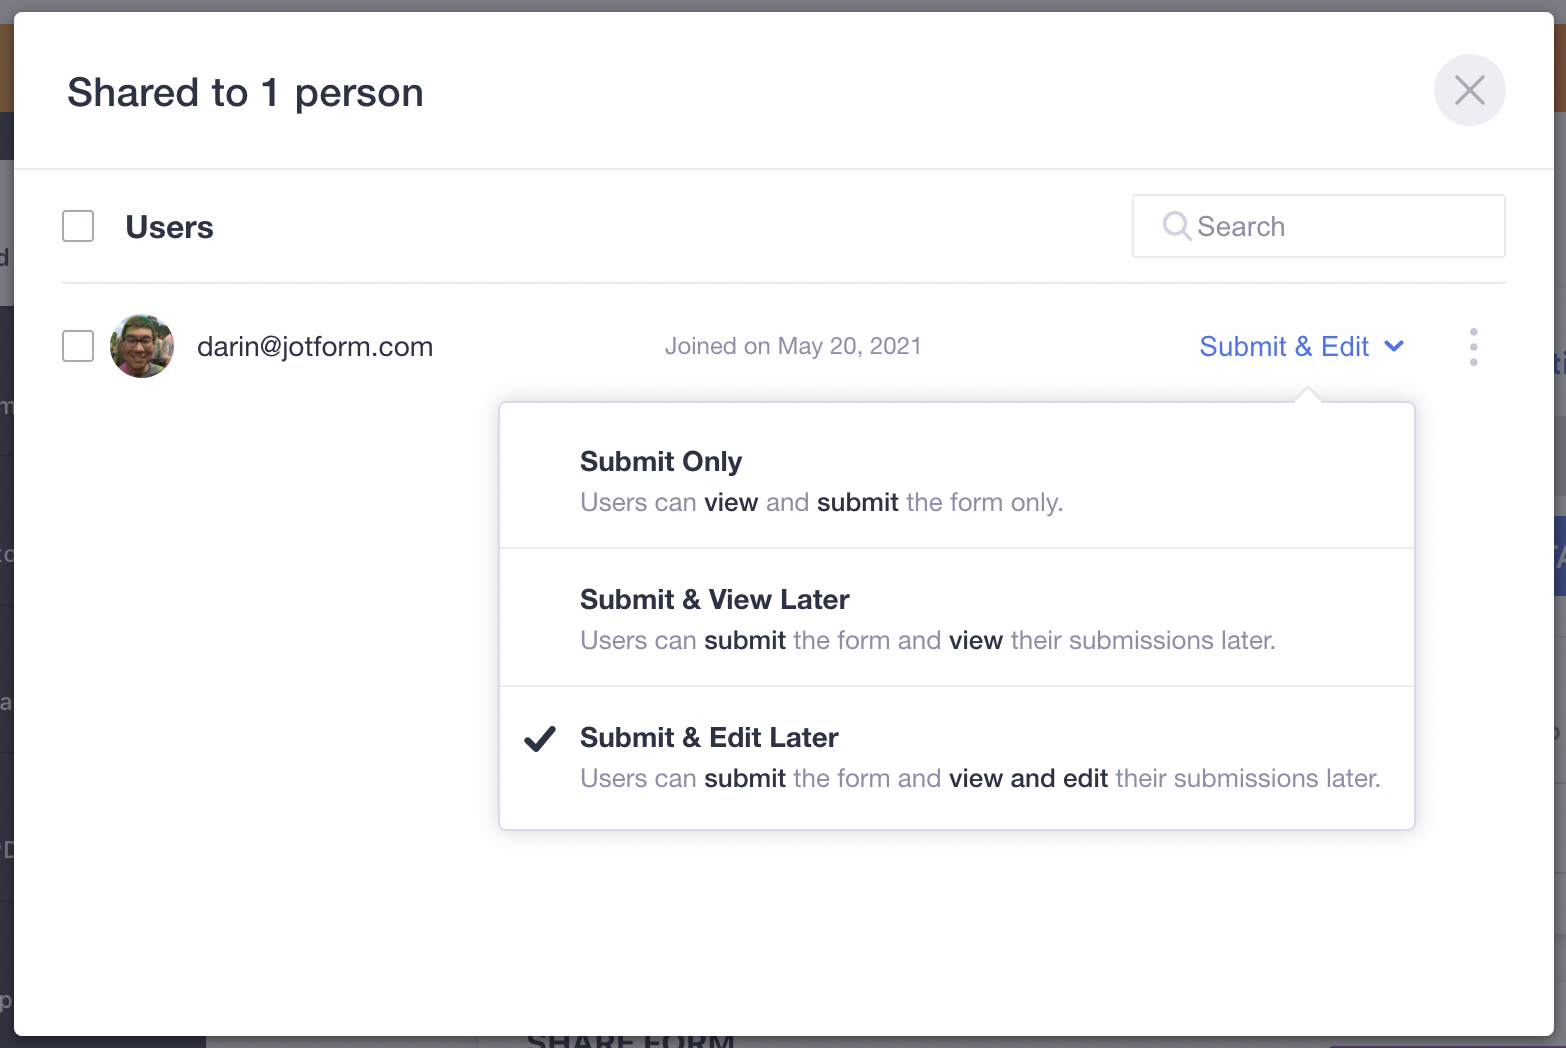Choose the Submit Only permission
Image resolution: width=1566 pixels, height=1048 pixels.
pos(661,461)
